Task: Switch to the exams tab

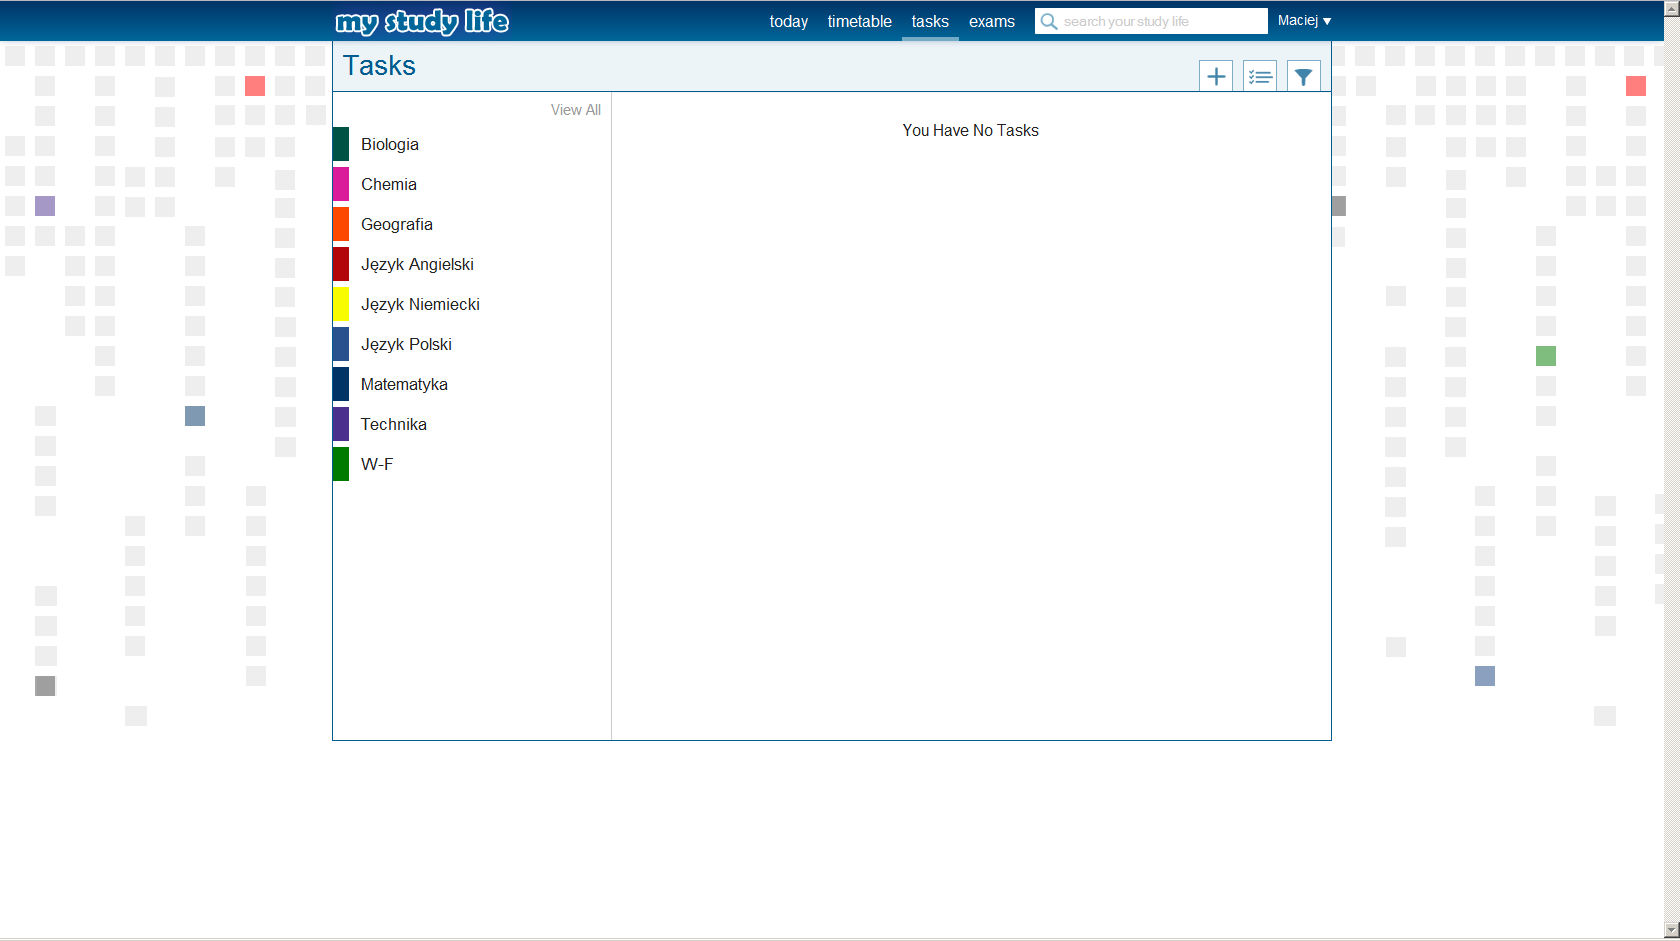Action: click(x=991, y=21)
